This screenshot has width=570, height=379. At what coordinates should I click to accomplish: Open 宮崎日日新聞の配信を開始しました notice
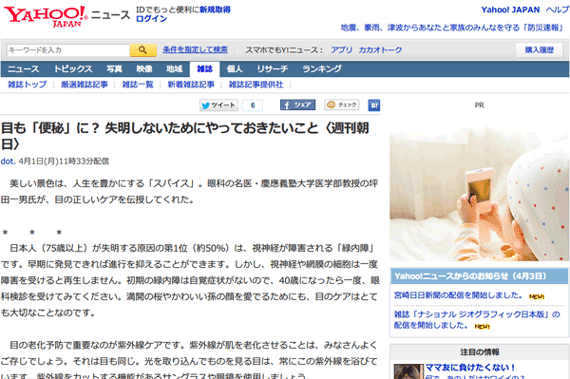coord(458,295)
